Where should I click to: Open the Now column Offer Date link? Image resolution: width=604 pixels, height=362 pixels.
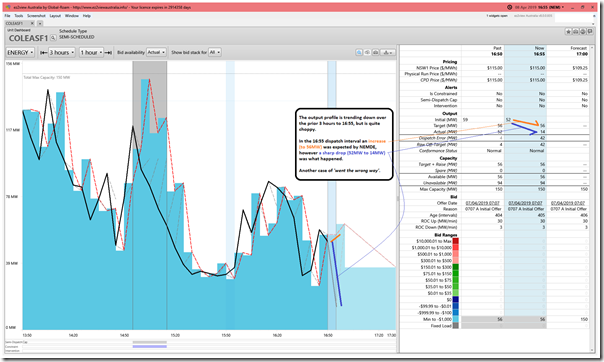[x=525, y=203]
